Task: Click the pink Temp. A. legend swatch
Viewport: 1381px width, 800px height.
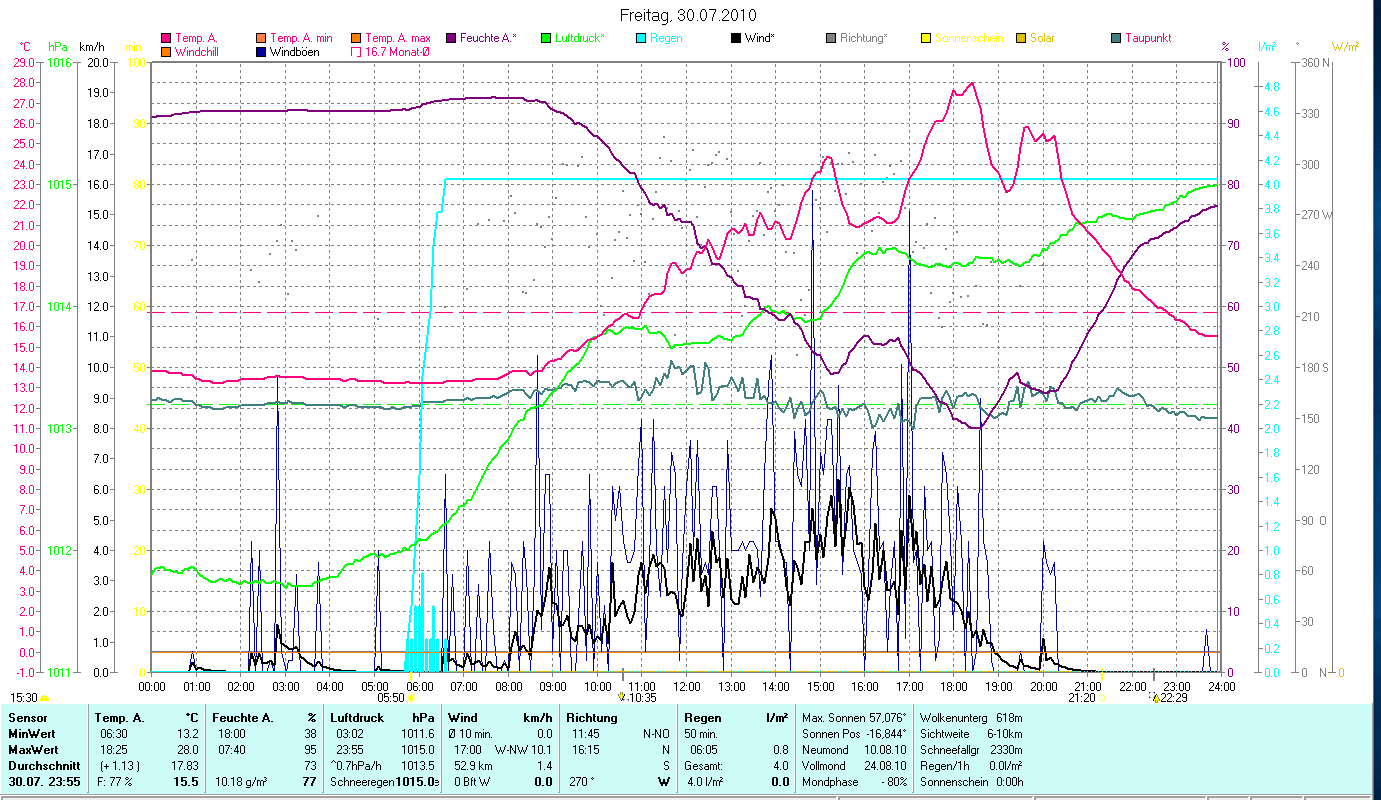Action: pos(165,38)
